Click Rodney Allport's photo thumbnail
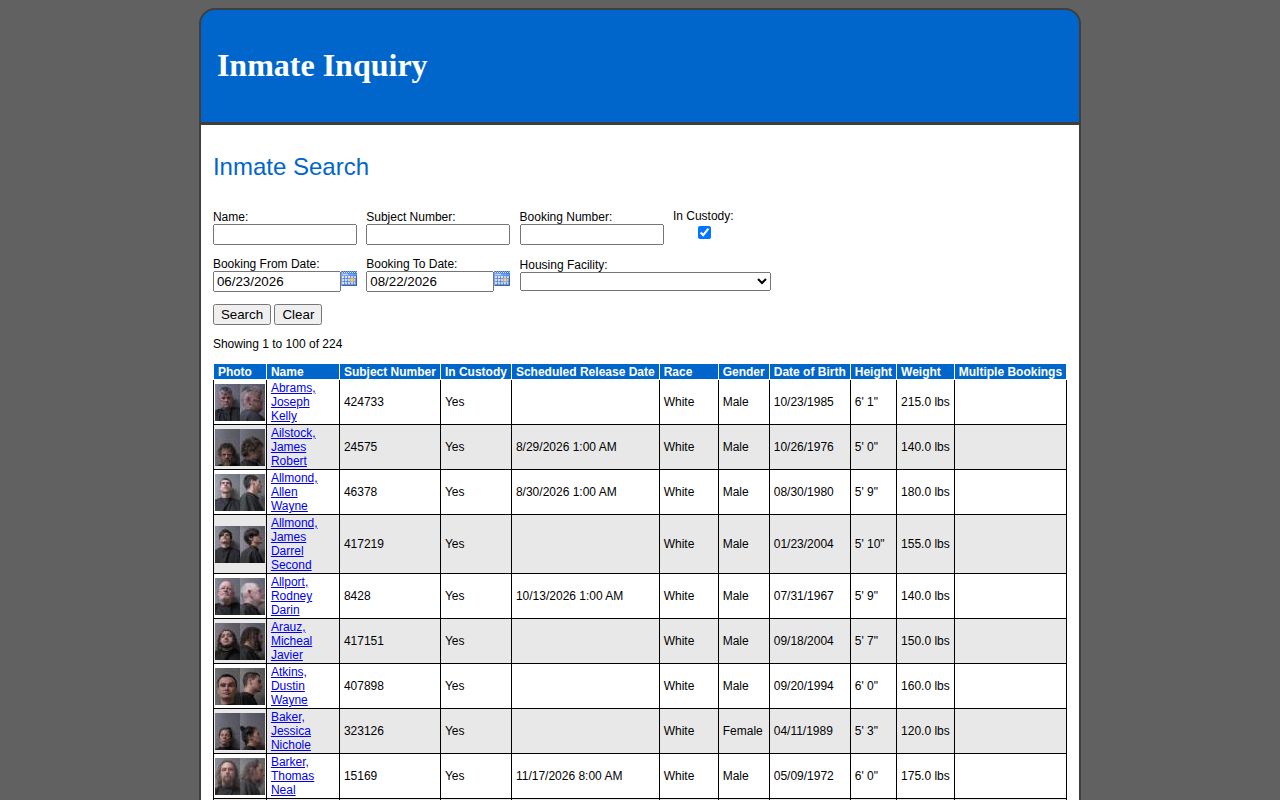Viewport: 1280px width, 800px height. pos(240,596)
